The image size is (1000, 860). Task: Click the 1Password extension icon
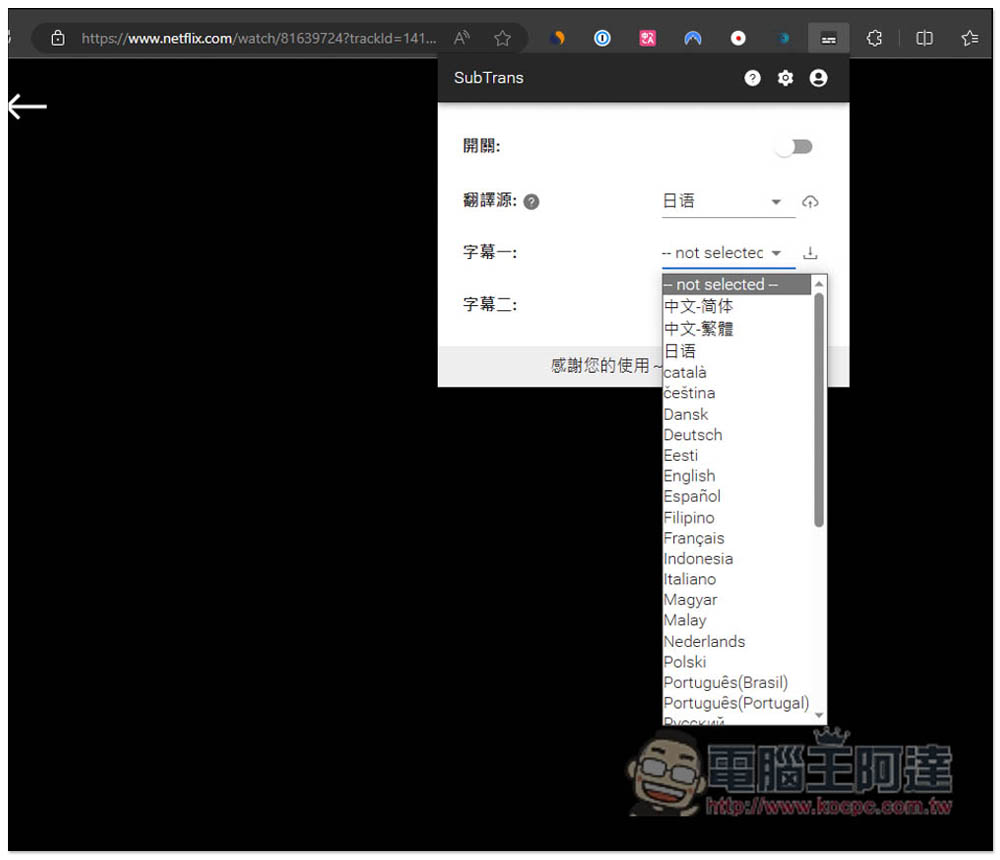(602, 39)
